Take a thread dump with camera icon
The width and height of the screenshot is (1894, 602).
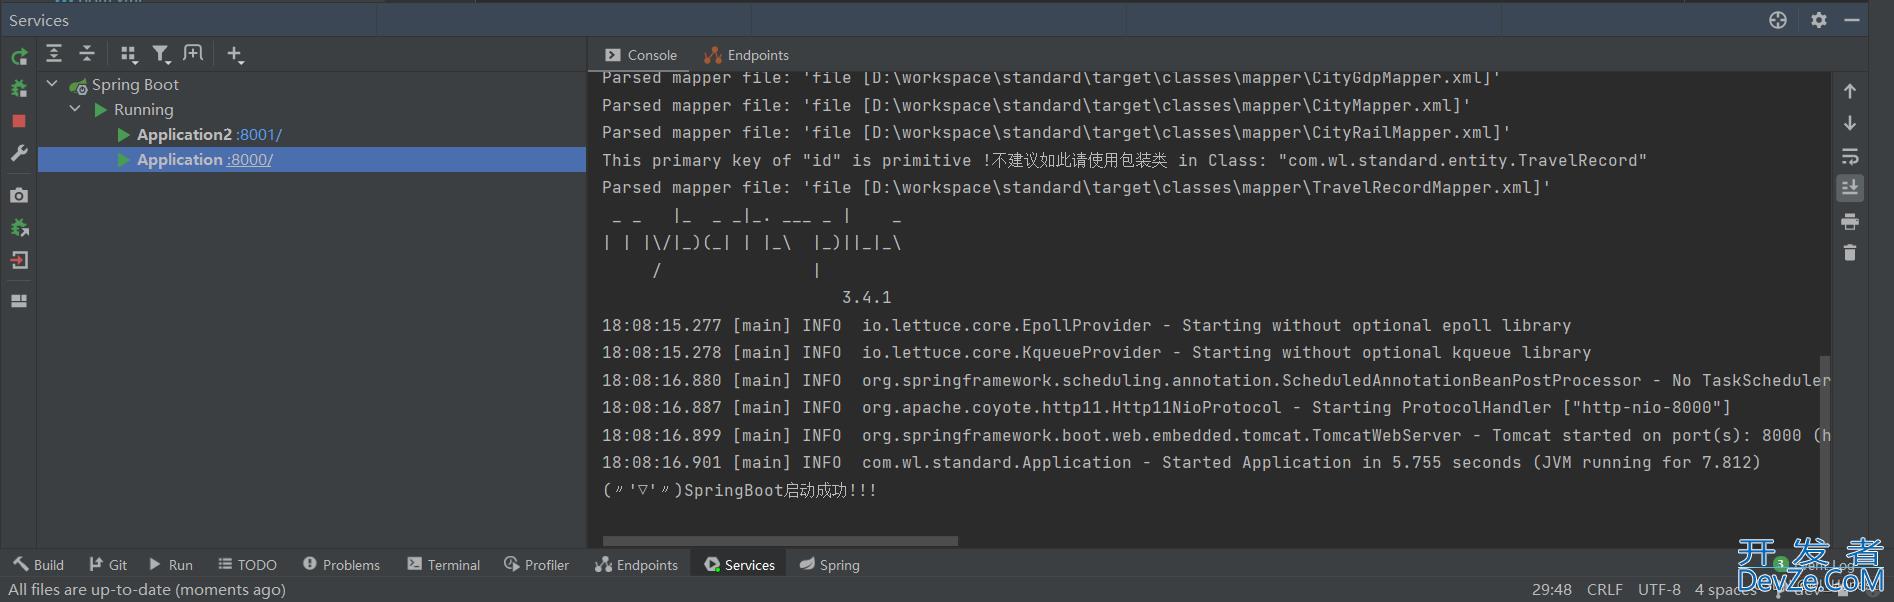point(19,196)
